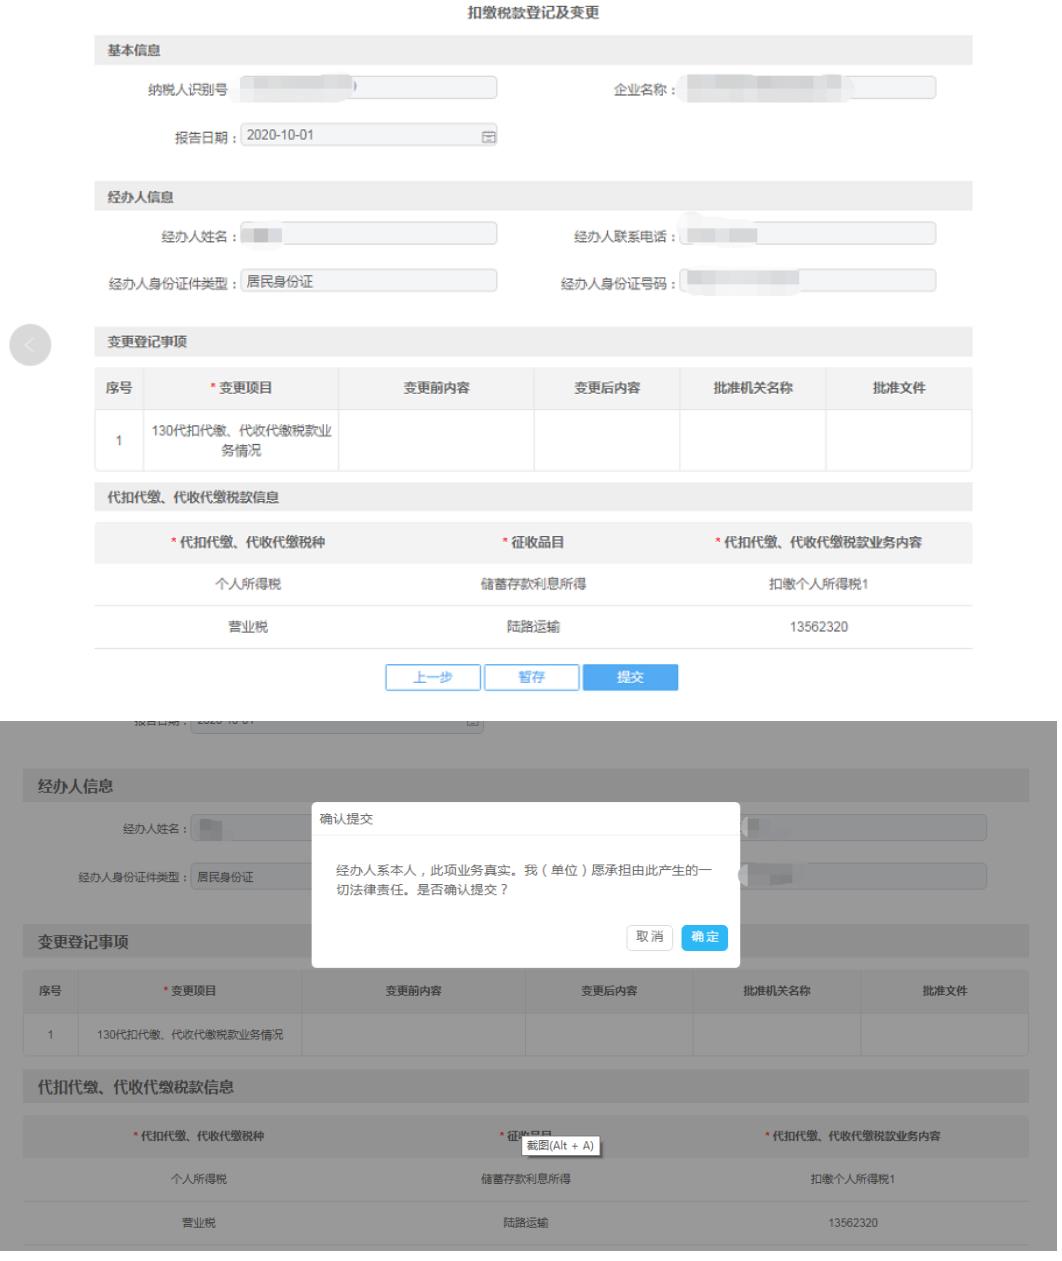The width and height of the screenshot is (1062, 1261).
Task: Select the 扣缴个人所得税1 entry in the undimmed table
Action: pyautogui.click(x=812, y=585)
